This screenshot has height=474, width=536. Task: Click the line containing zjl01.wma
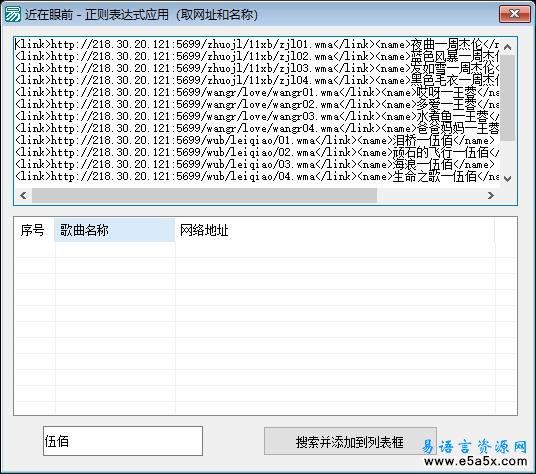coord(257,44)
